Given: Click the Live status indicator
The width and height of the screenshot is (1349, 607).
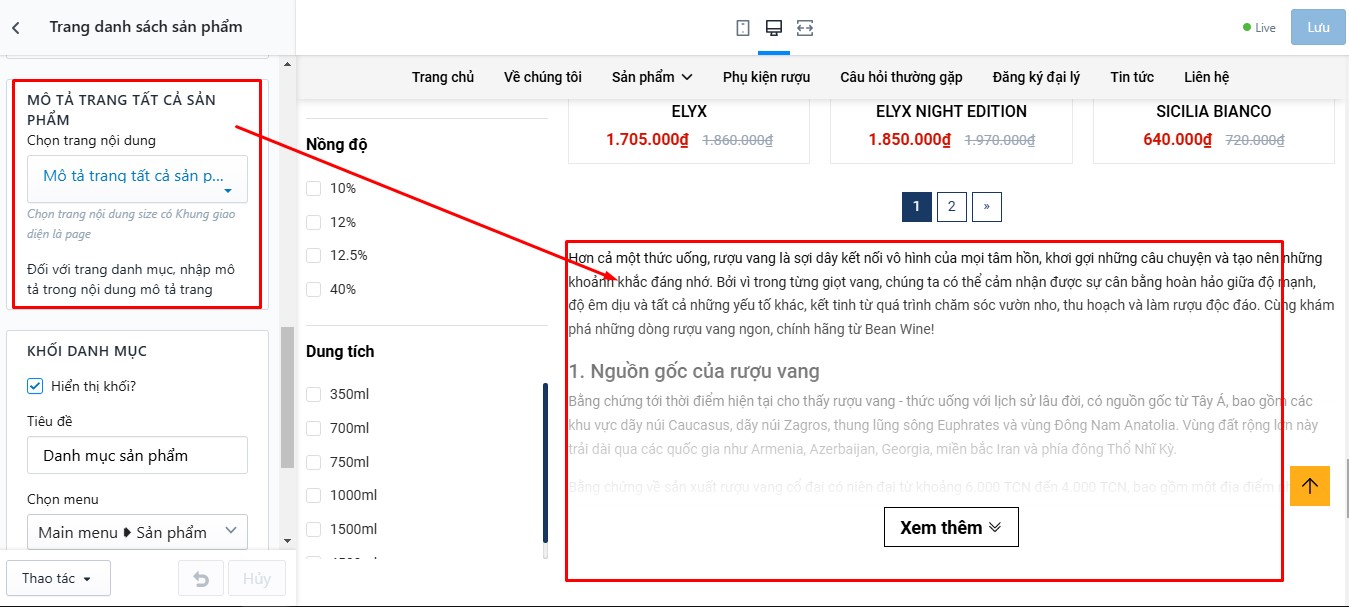Looking at the screenshot, I should [x=1259, y=28].
